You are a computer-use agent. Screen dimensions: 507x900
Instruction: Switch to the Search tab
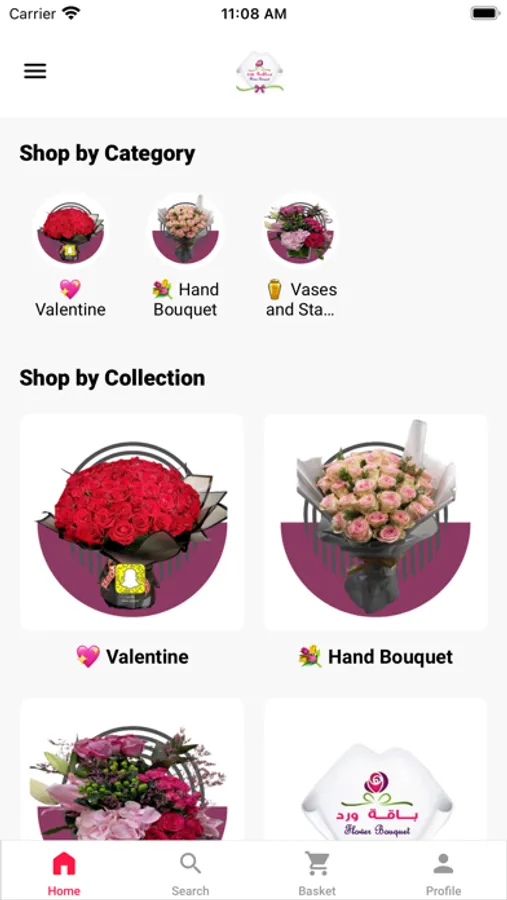point(190,874)
